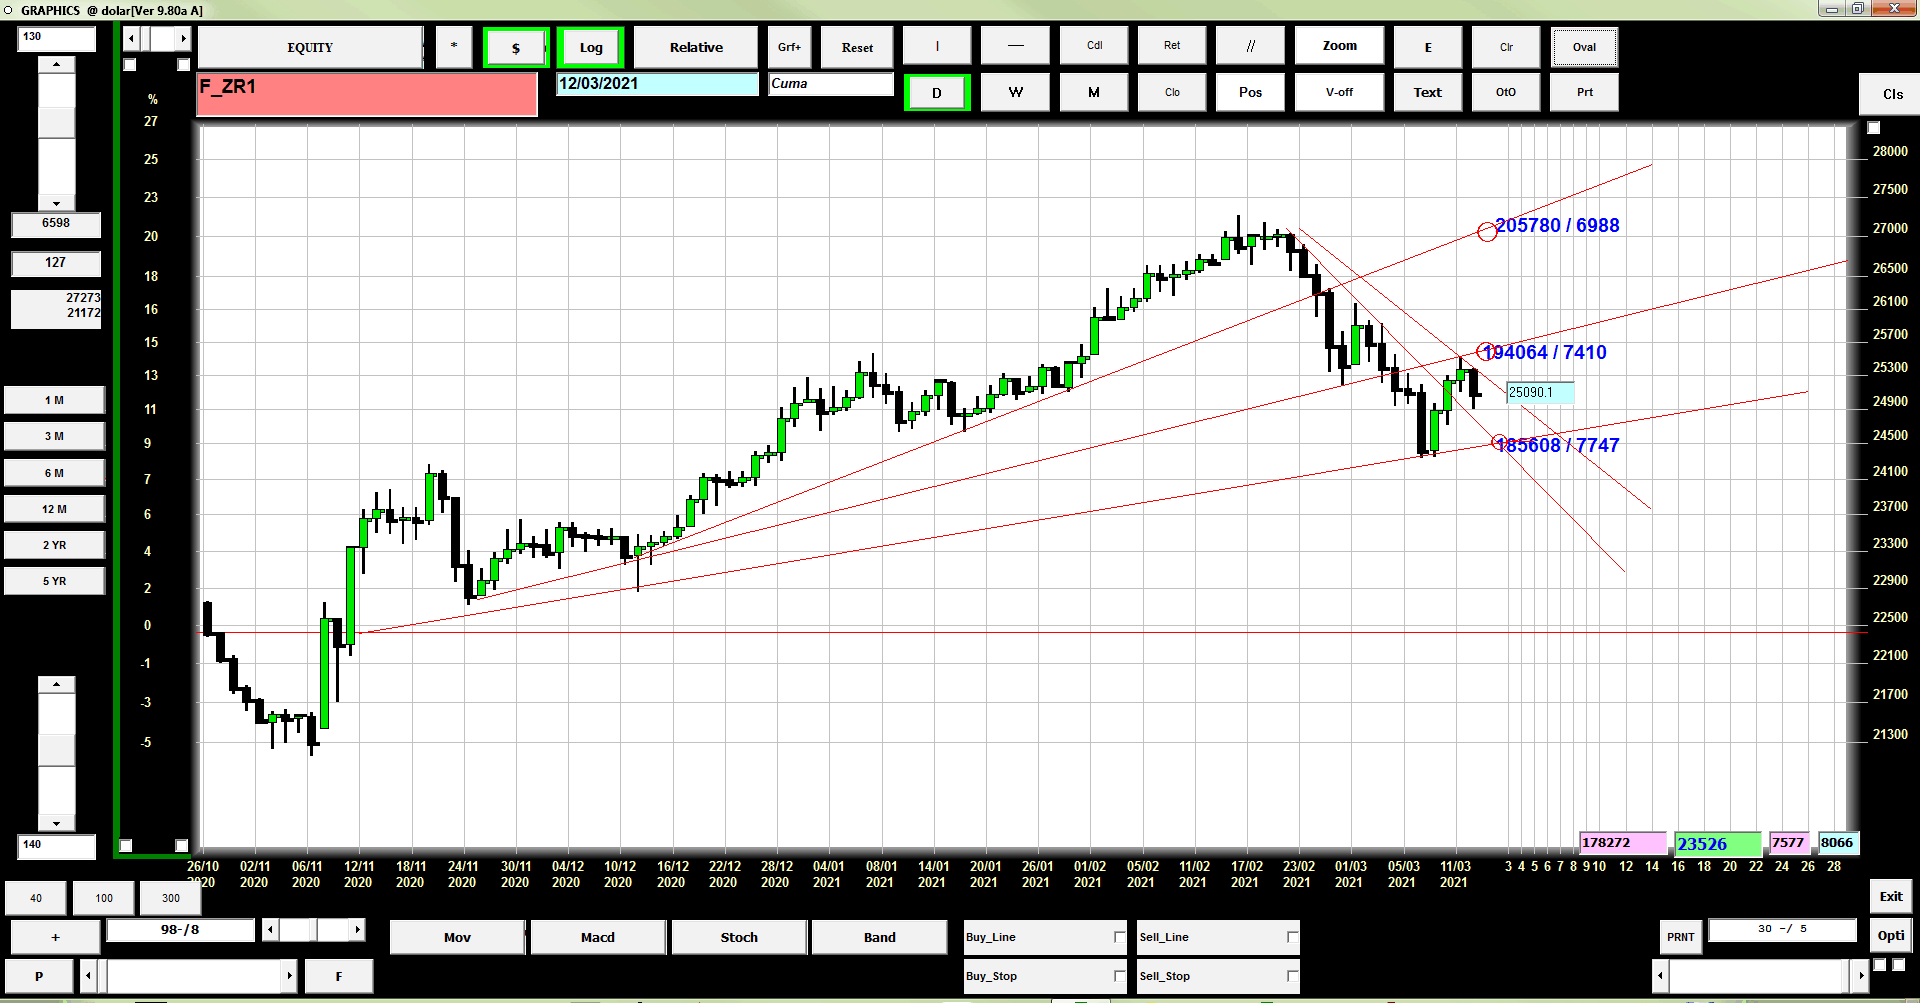The image size is (1920, 1003).
Task: Set bar count to 40
Action: pyautogui.click(x=36, y=898)
